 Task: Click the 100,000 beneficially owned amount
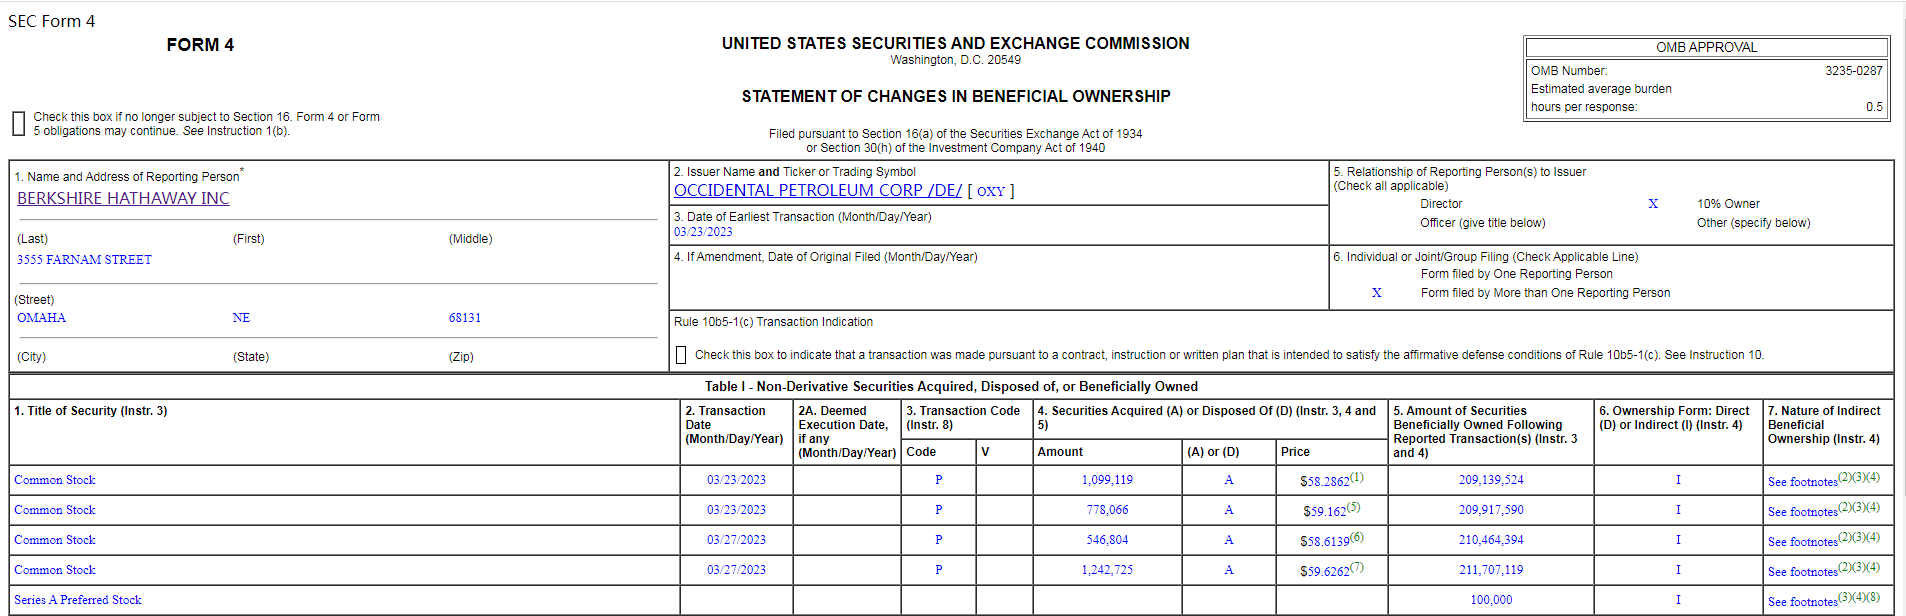pos(1491,600)
